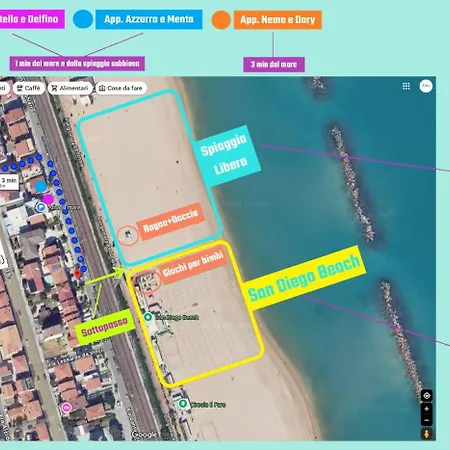Select the 3 min dal mare label
The height and width of the screenshot is (450, 450).
coord(274,64)
